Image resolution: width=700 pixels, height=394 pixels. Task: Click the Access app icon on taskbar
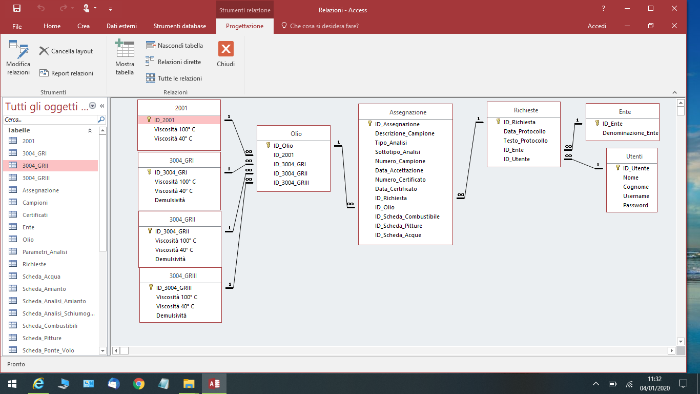(x=214, y=383)
